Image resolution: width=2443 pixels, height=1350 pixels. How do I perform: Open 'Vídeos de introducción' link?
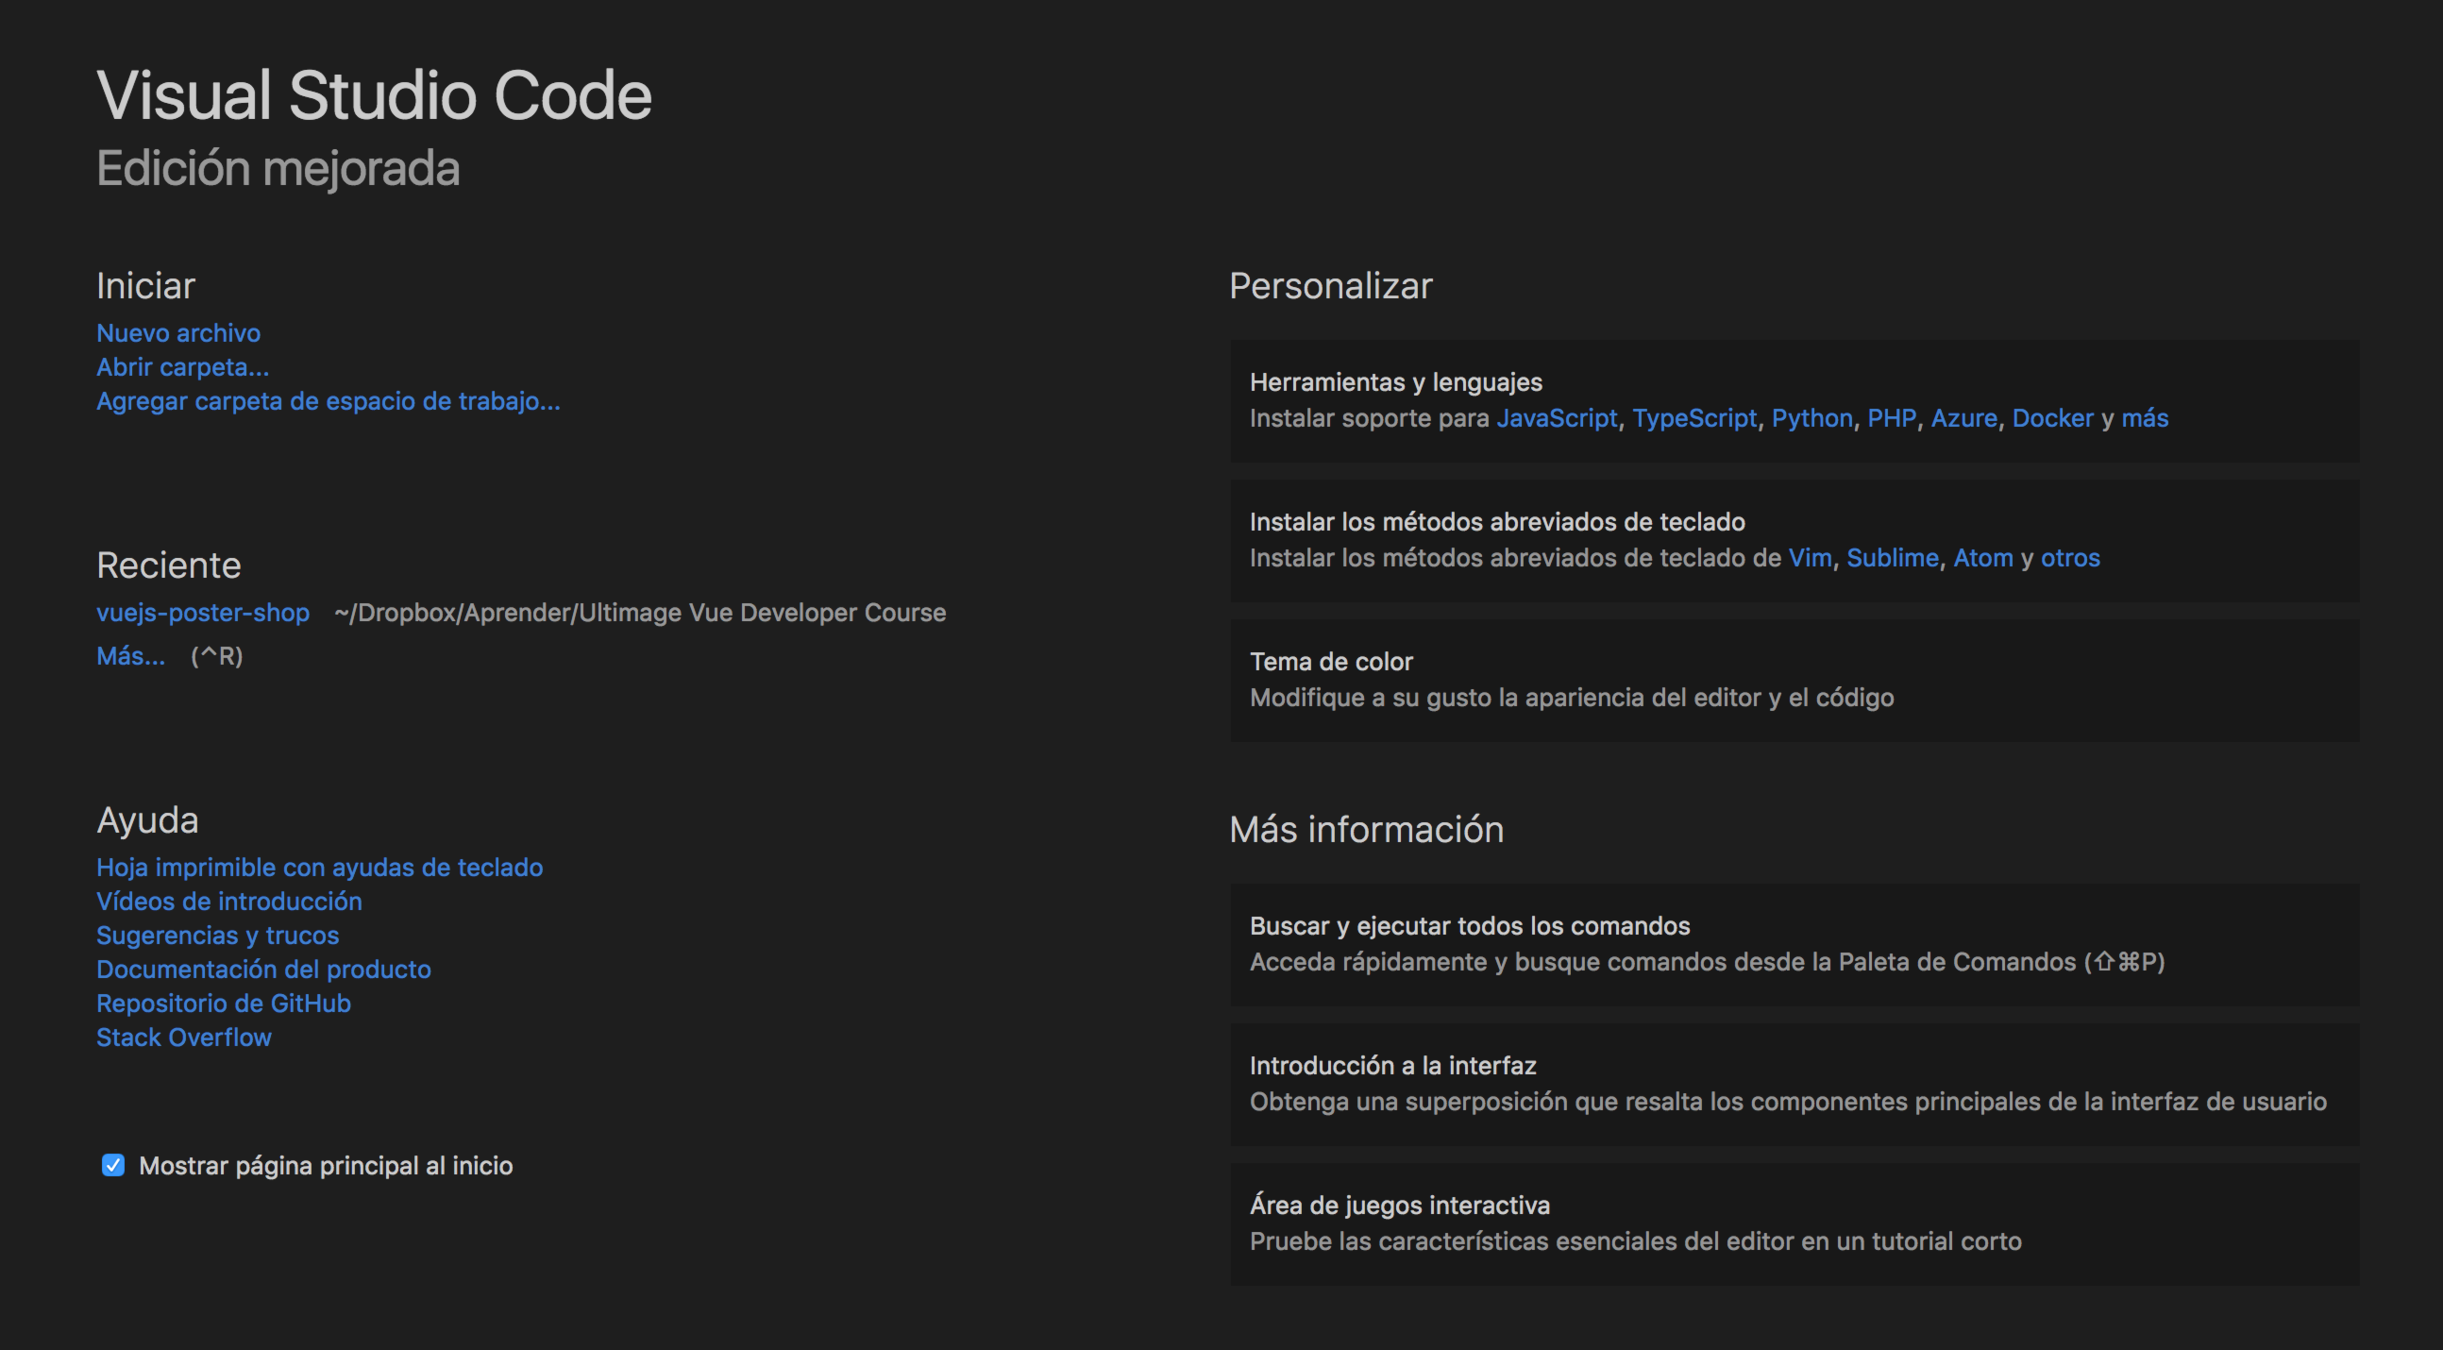[x=229, y=901]
